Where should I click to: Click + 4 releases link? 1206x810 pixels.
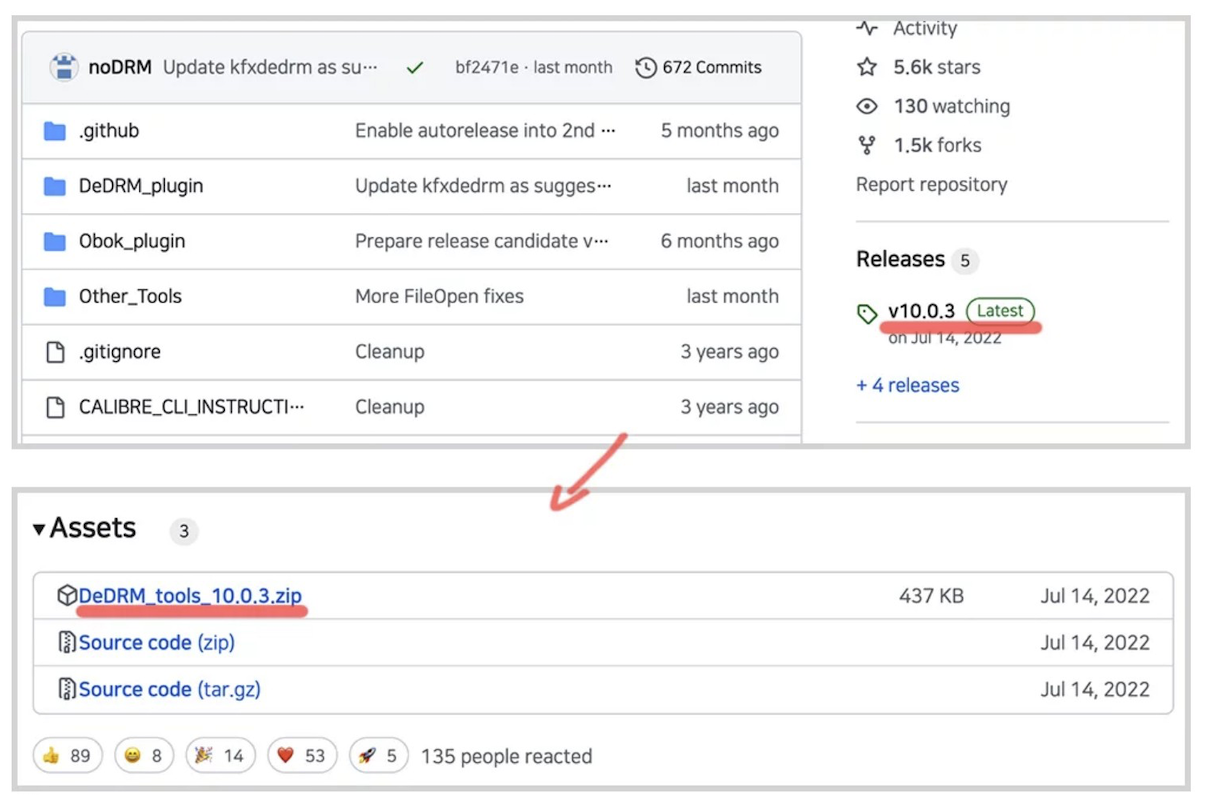click(x=908, y=385)
